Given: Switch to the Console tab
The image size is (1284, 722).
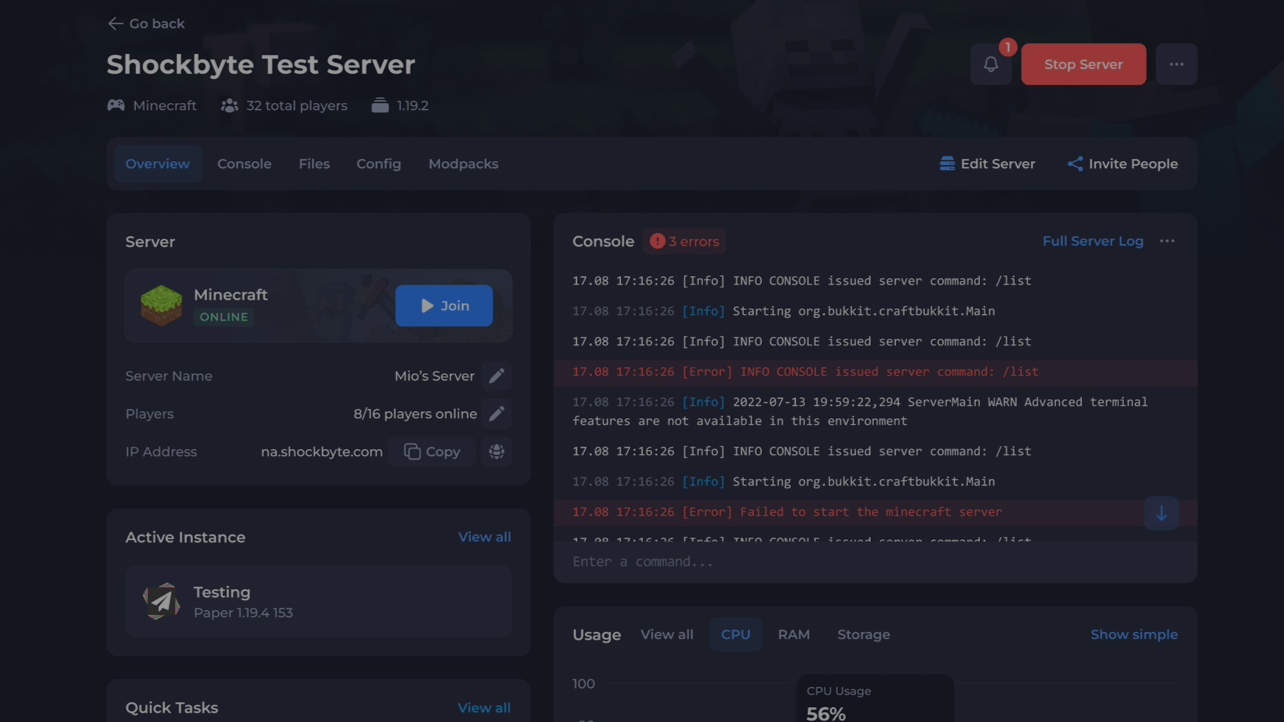Looking at the screenshot, I should coord(244,164).
